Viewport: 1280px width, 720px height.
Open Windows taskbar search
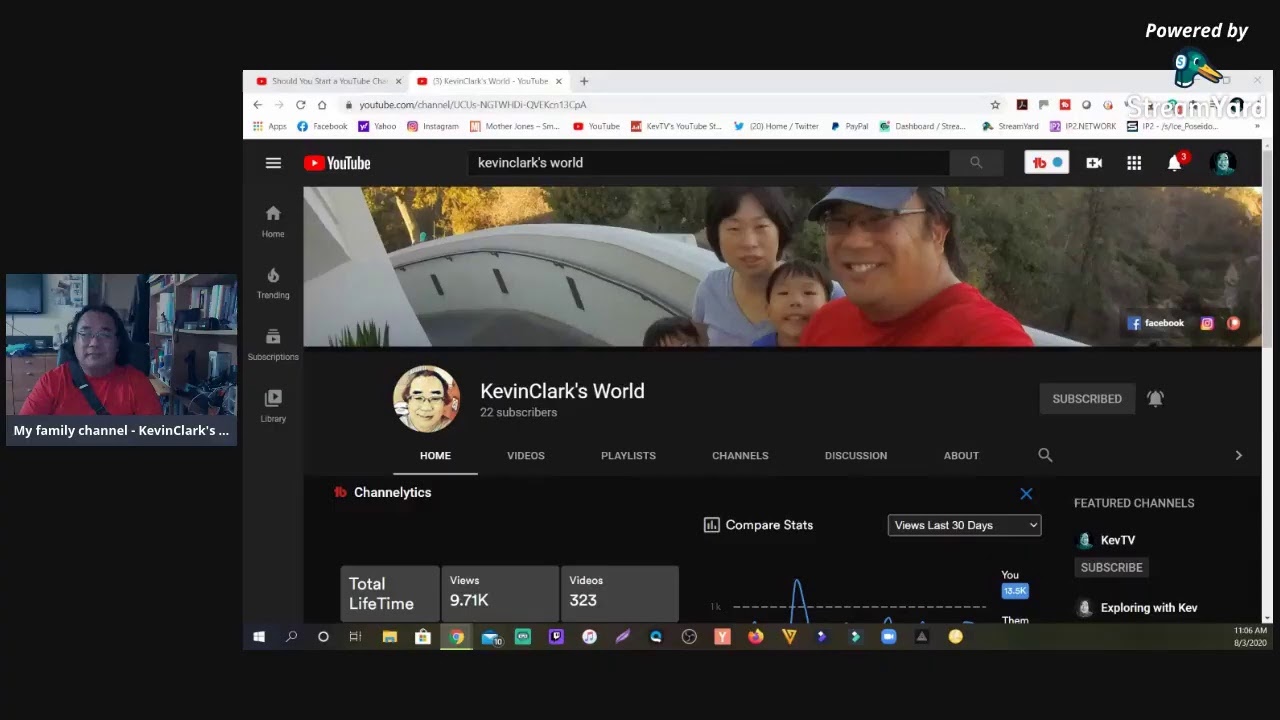coord(291,636)
